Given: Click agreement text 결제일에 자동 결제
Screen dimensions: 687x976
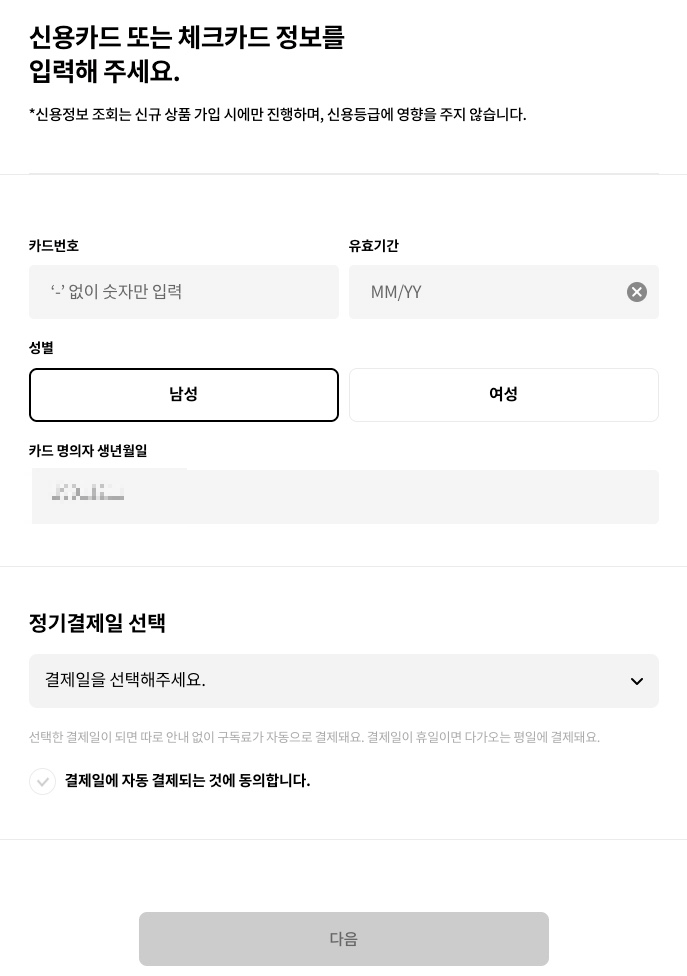Looking at the screenshot, I should coord(188,781).
